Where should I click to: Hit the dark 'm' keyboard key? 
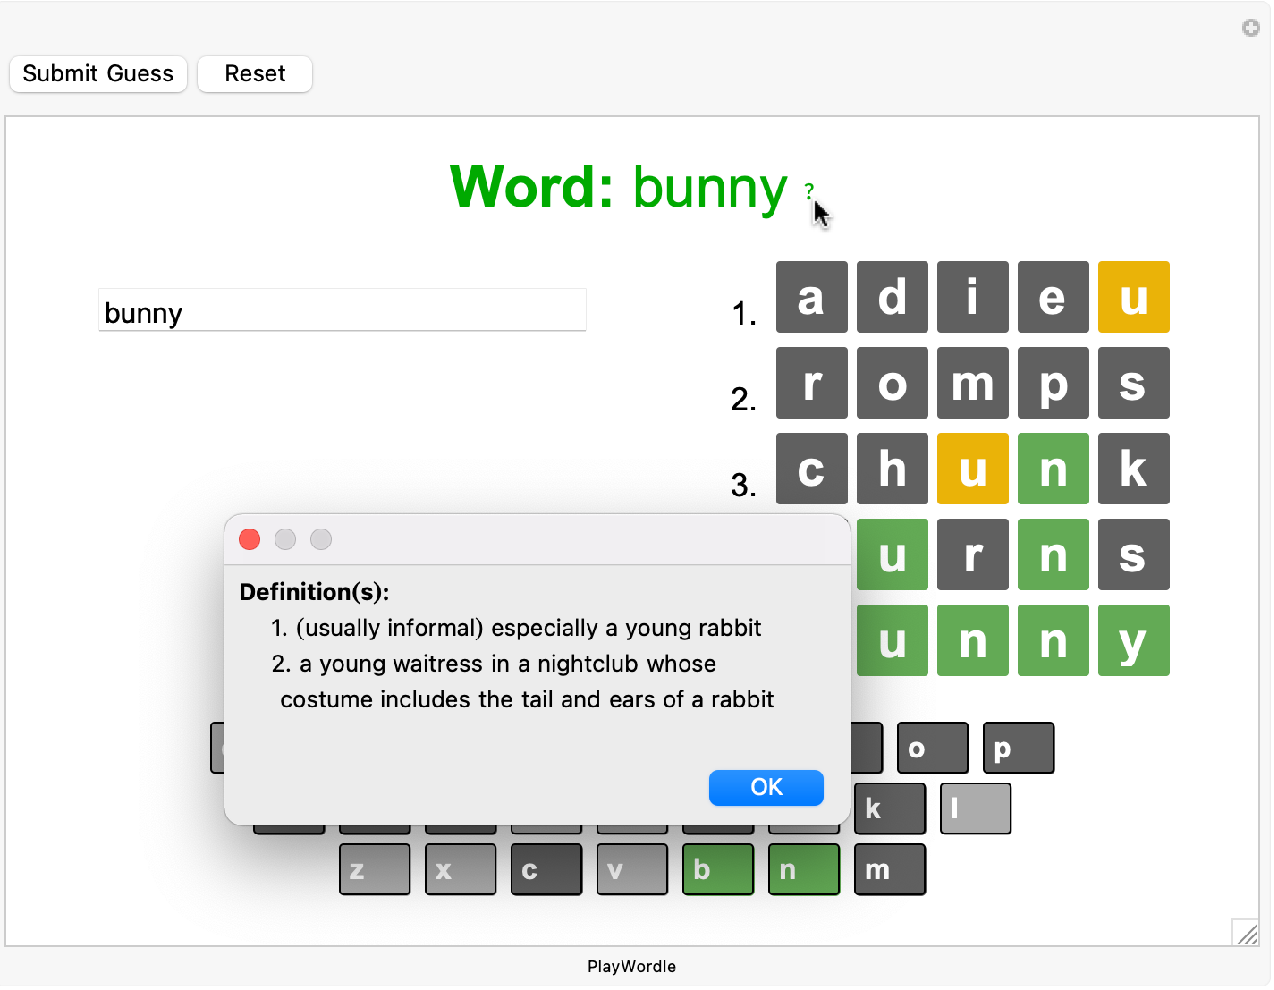889,870
